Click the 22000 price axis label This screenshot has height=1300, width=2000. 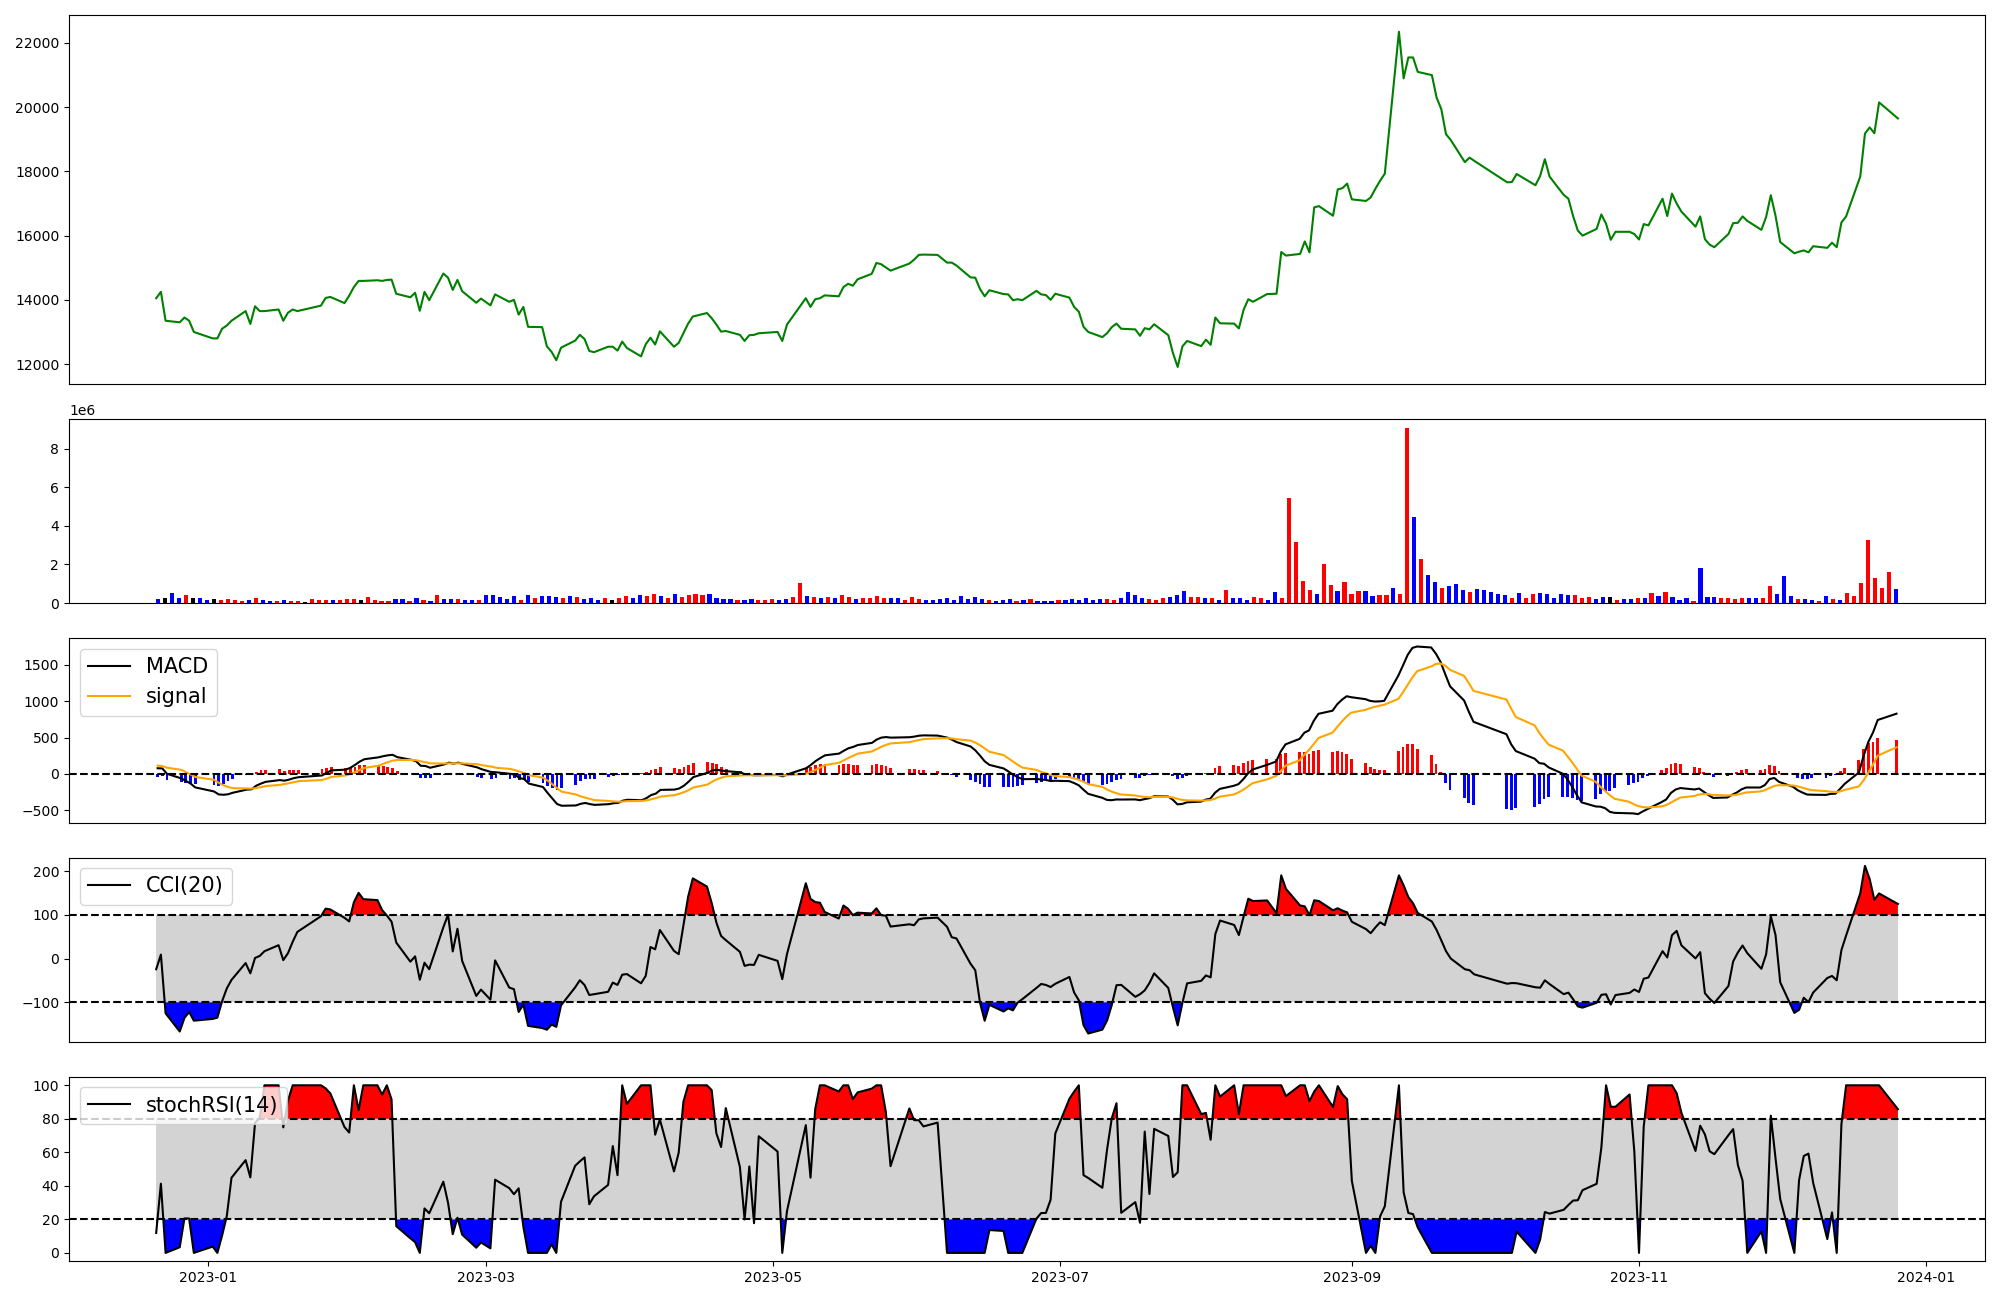click(x=37, y=43)
